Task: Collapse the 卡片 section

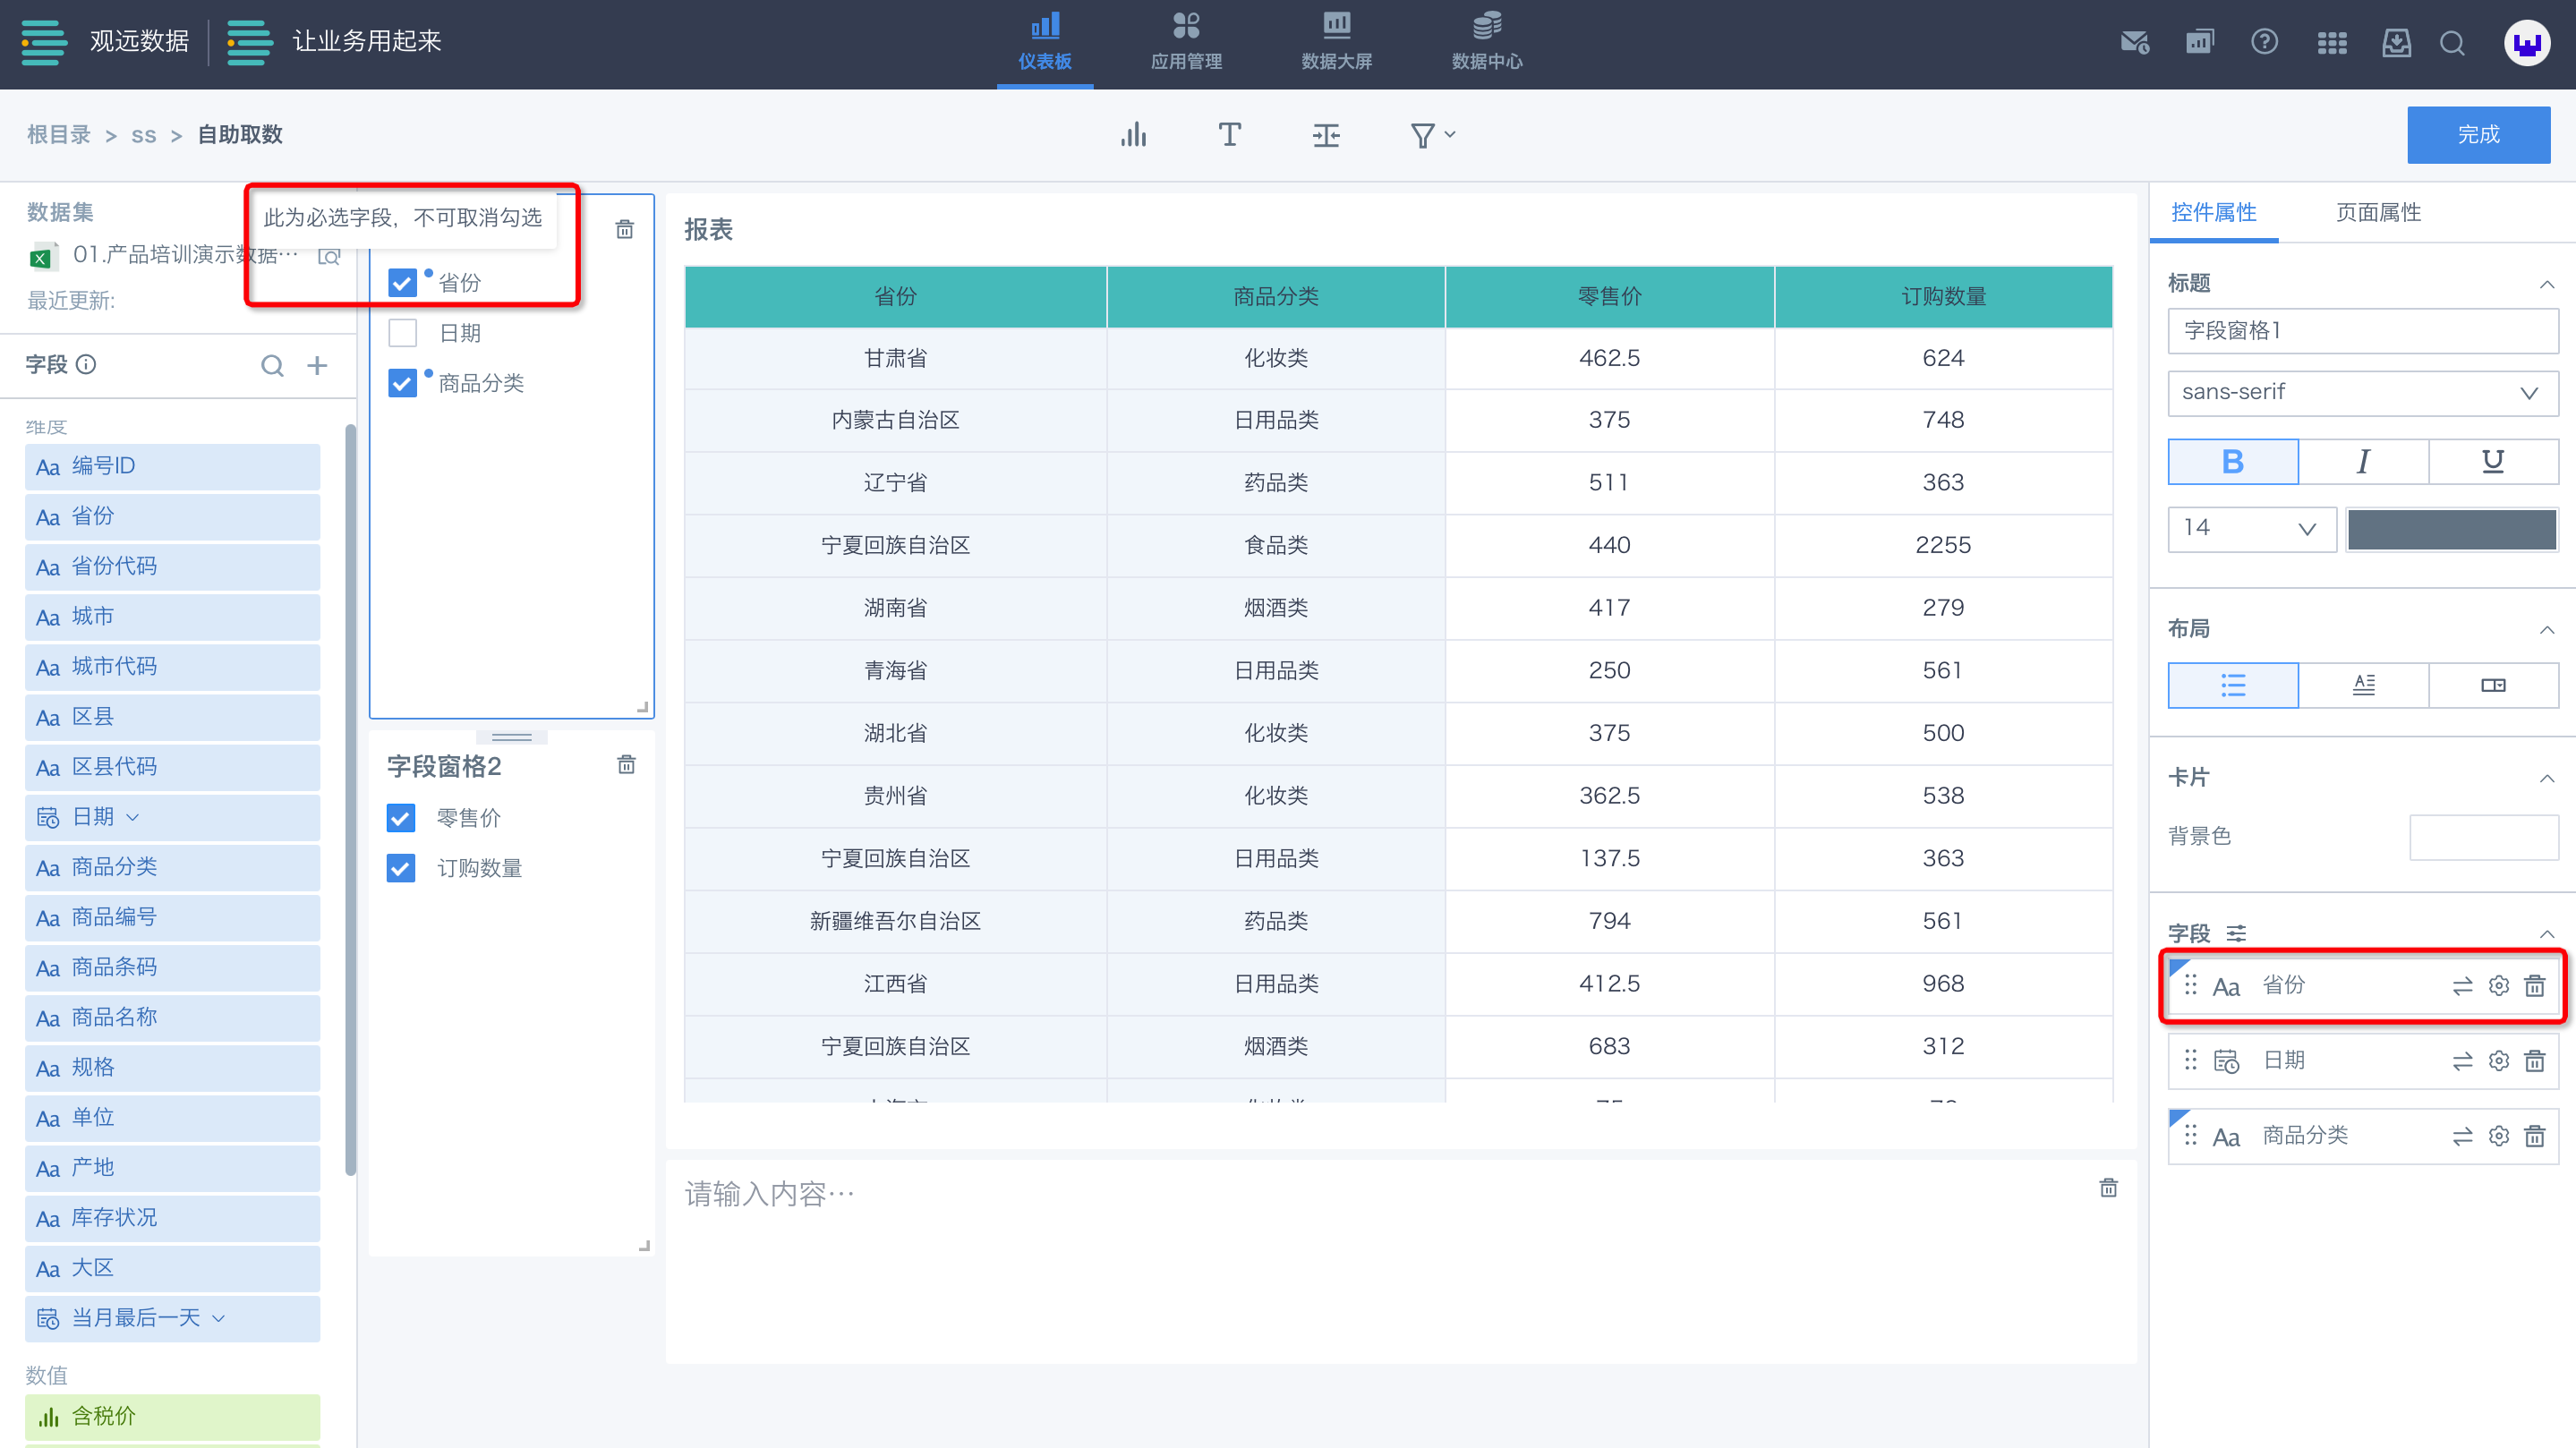Action: (x=2546, y=778)
